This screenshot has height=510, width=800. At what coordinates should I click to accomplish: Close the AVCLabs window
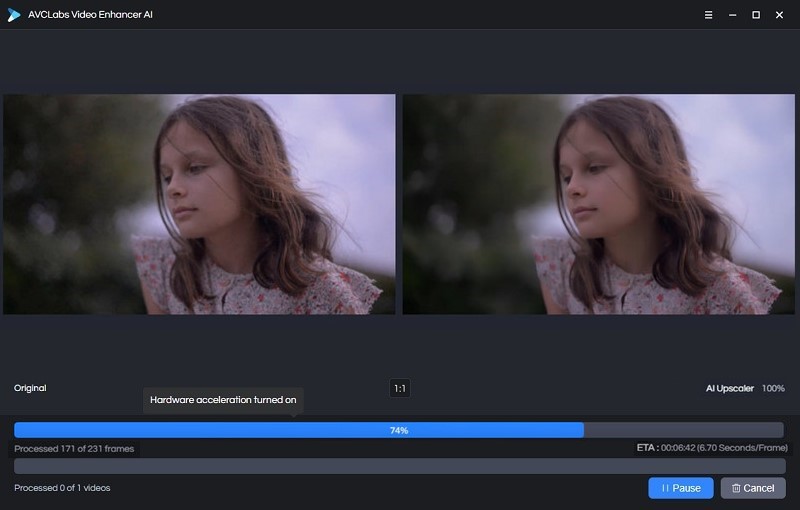point(779,15)
